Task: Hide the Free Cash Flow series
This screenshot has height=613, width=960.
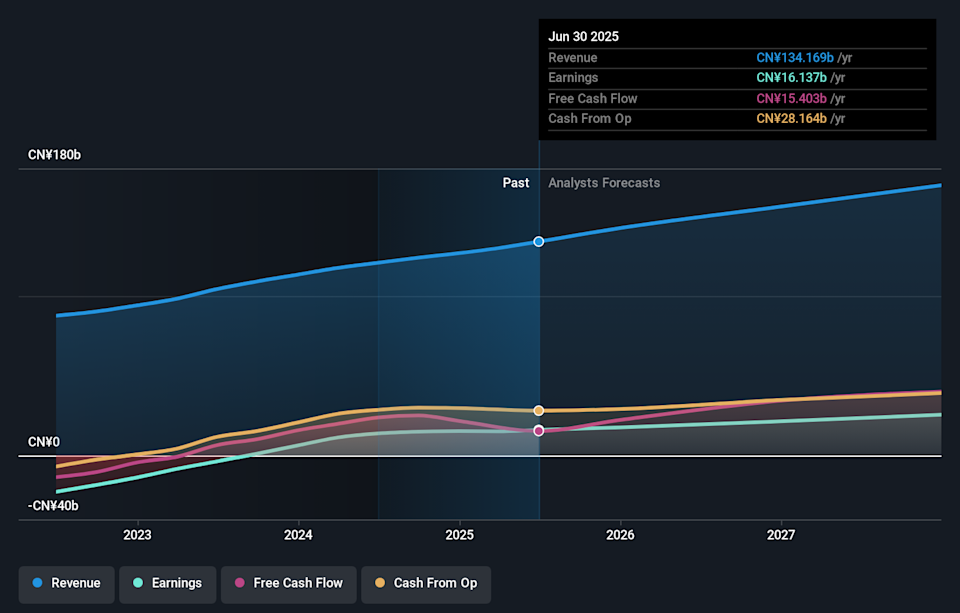Action: (x=287, y=583)
